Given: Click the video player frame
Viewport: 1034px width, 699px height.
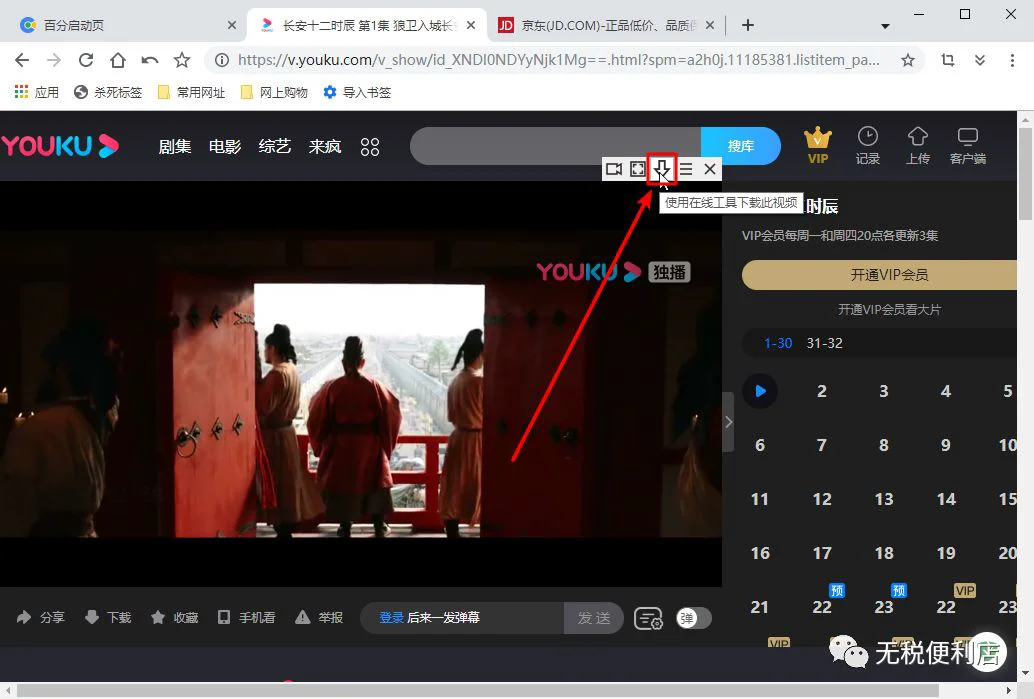Looking at the screenshot, I should [361, 384].
